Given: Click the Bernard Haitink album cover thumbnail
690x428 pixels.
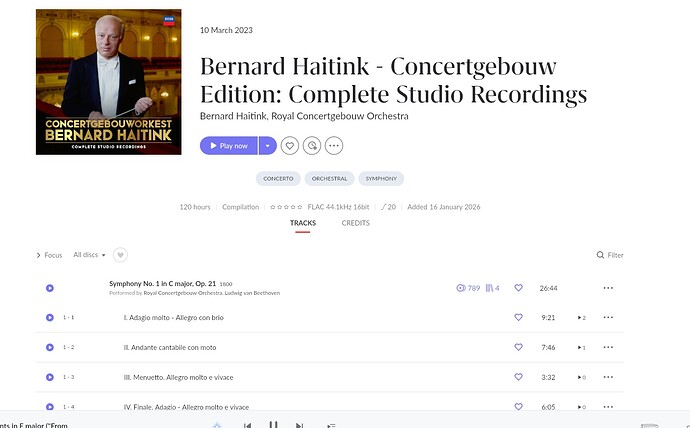Looking at the screenshot, I should 109,82.
